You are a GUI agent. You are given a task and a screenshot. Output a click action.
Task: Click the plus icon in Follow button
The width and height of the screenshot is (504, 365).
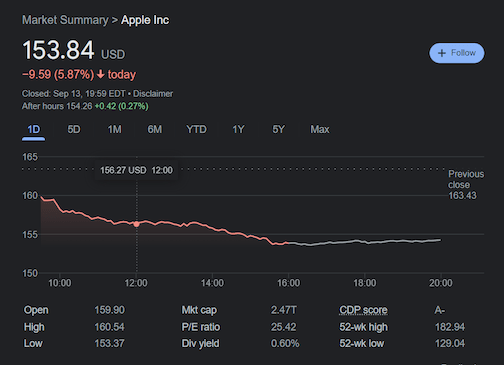(x=442, y=53)
